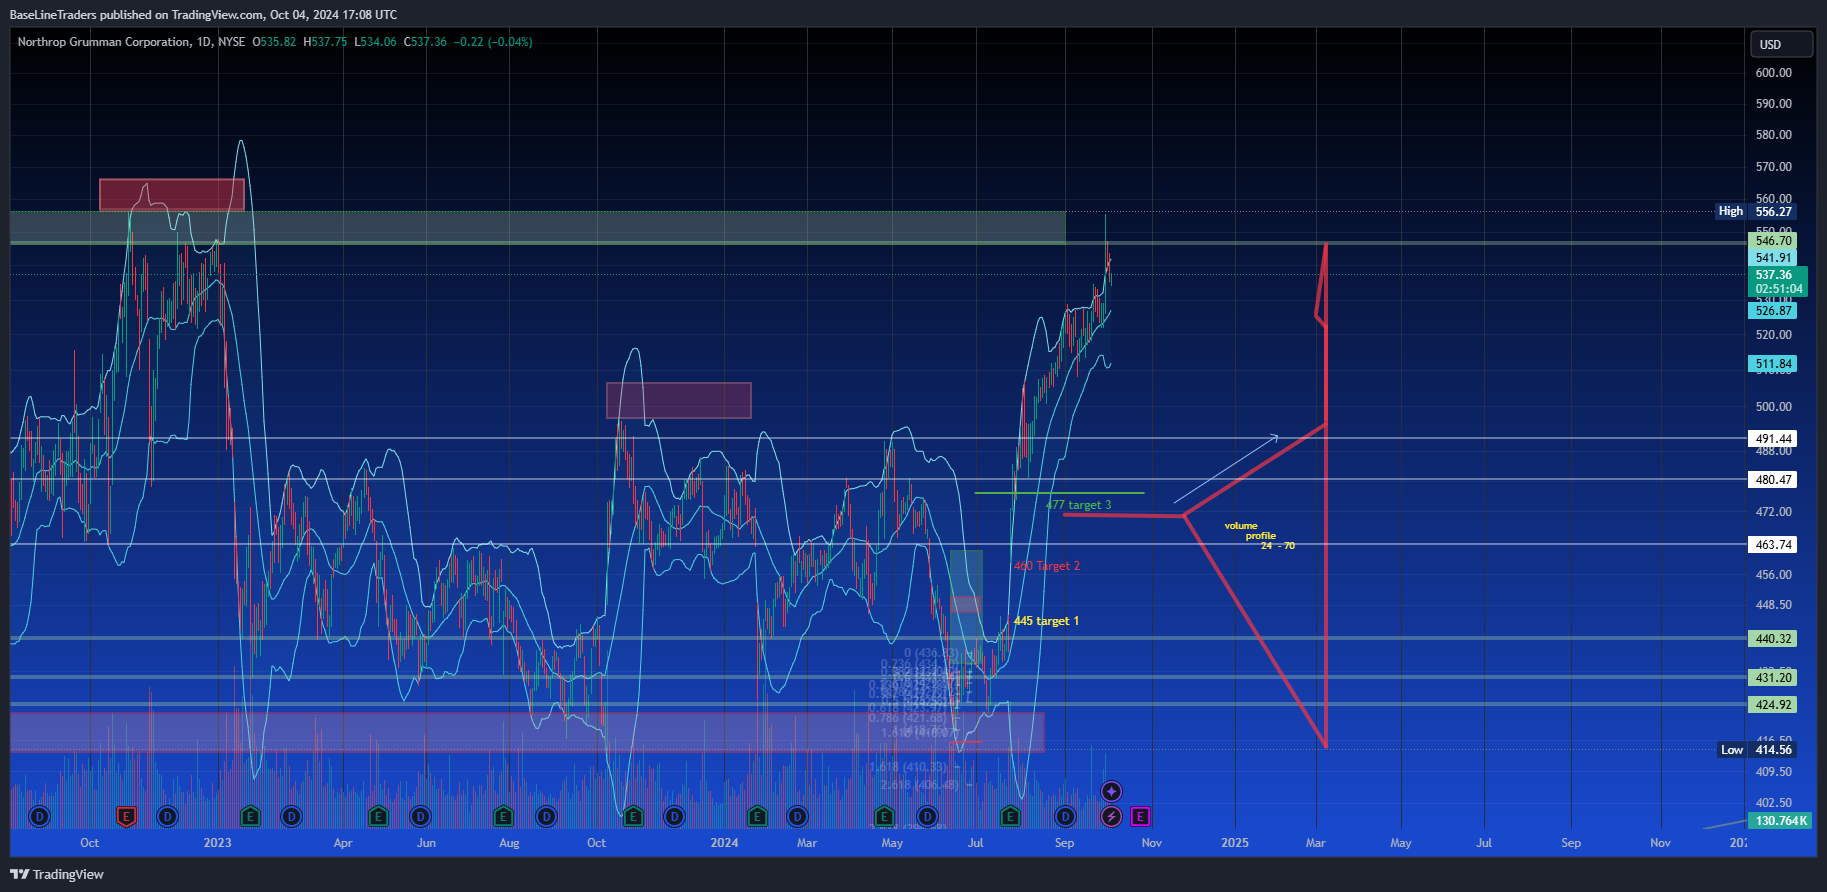Click the 600.00 level on price axis
Viewport: 1827px width, 892px height.
point(1773,73)
